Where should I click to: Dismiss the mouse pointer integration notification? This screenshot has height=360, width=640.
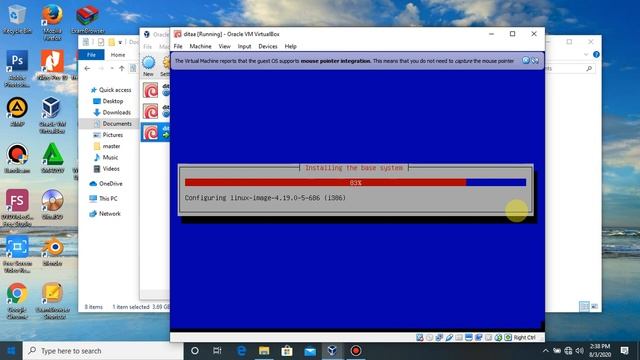click(526, 60)
